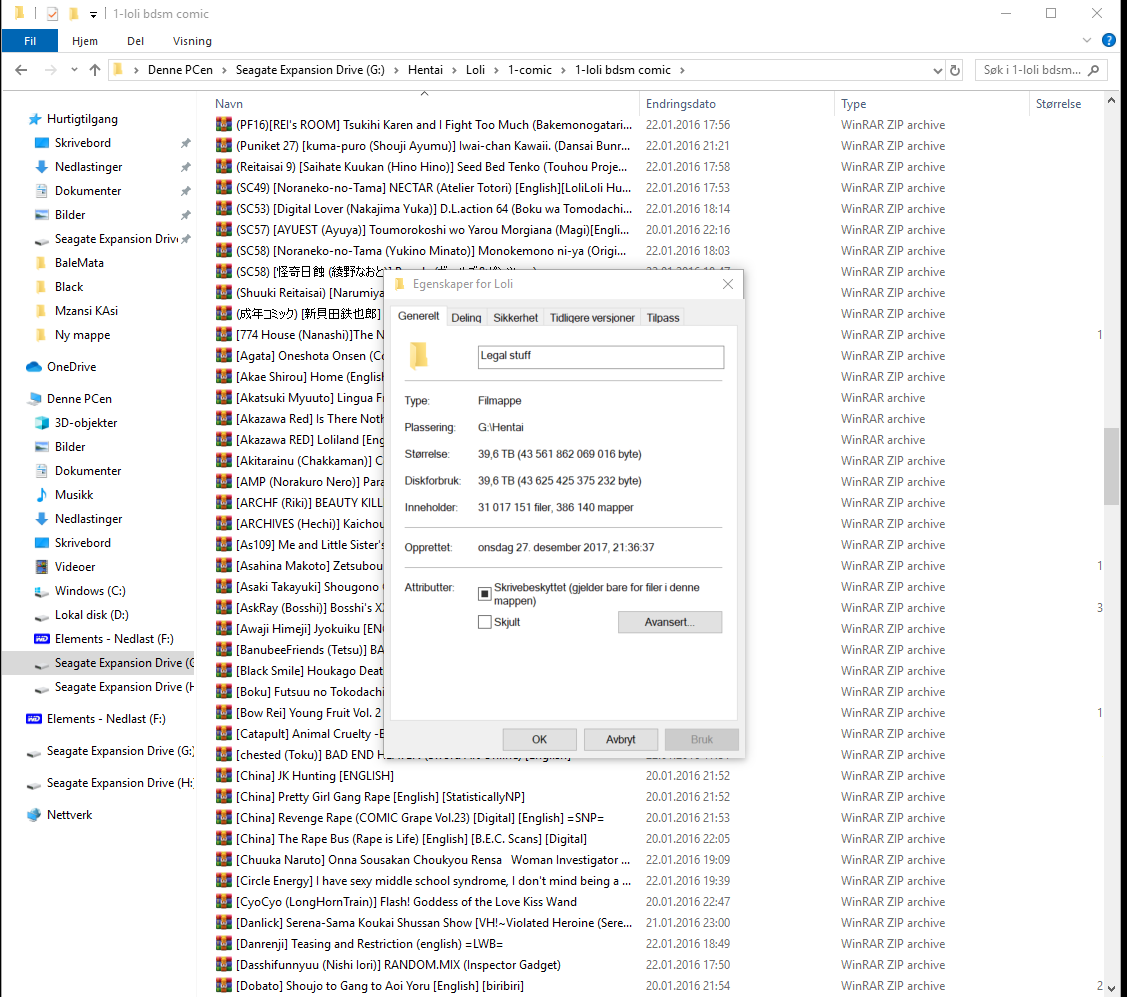Sort by Navn column header

pyautogui.click(x=424, y=104)
